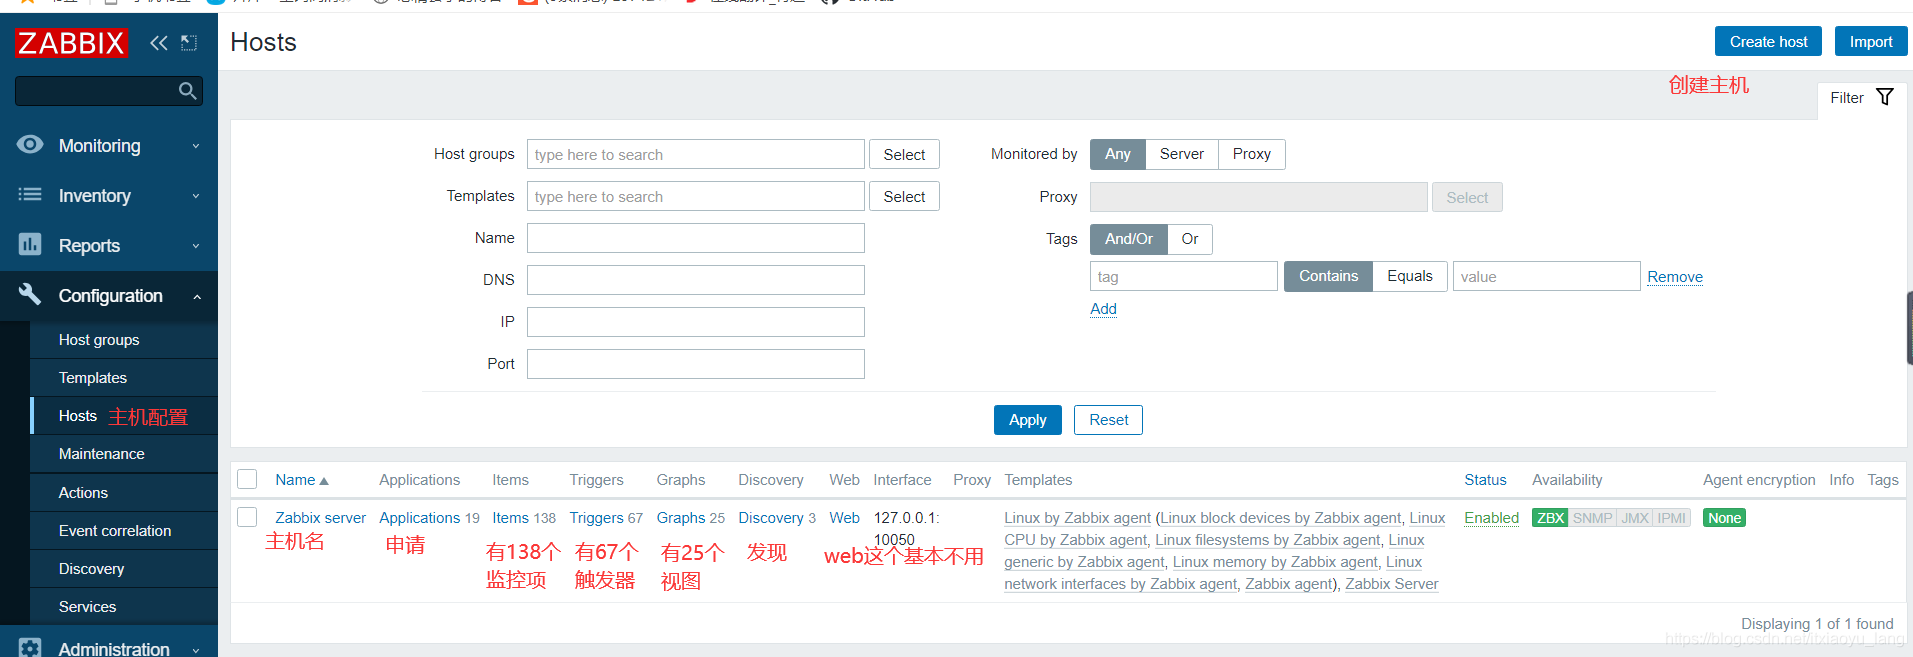This screenshot has height=657, width=1913.
Task: Open Maintenance in Configuration menu
Action: (x=124, y=454)
